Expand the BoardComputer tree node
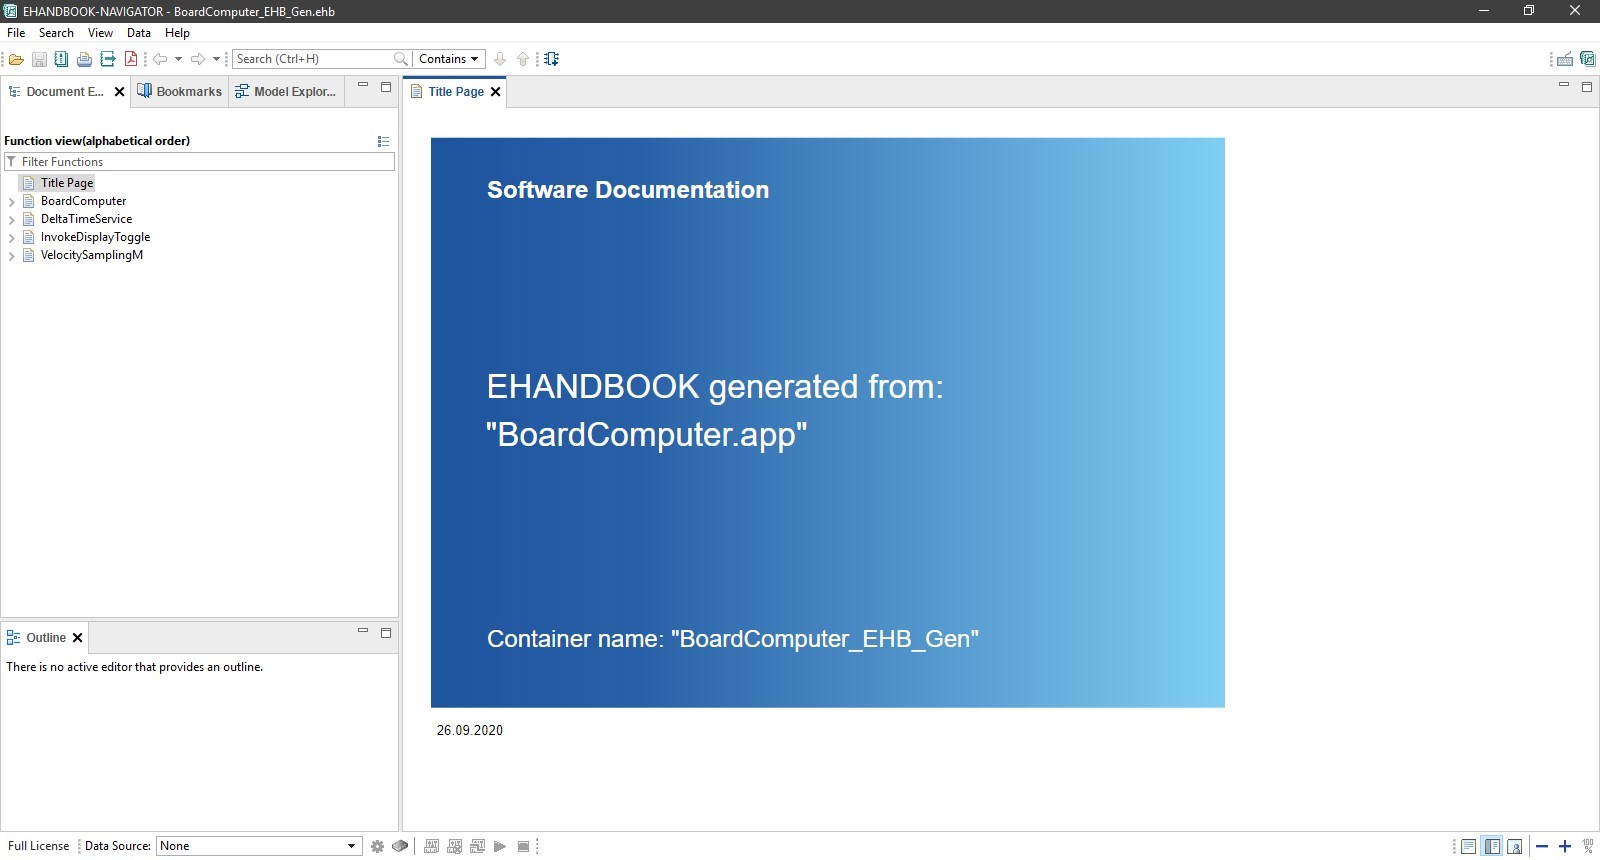1600x860 pixels. [x=11, y=202]
